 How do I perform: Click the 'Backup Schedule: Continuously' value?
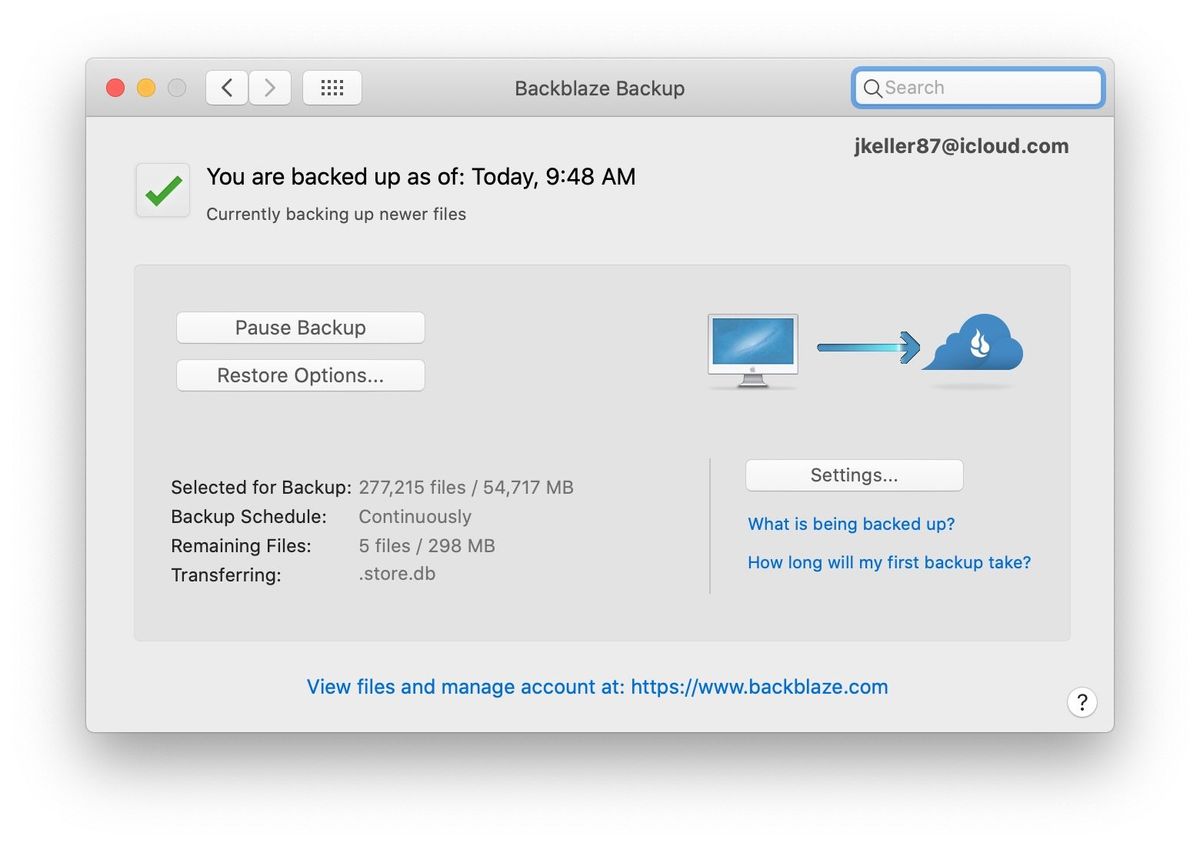click(414, 516)
